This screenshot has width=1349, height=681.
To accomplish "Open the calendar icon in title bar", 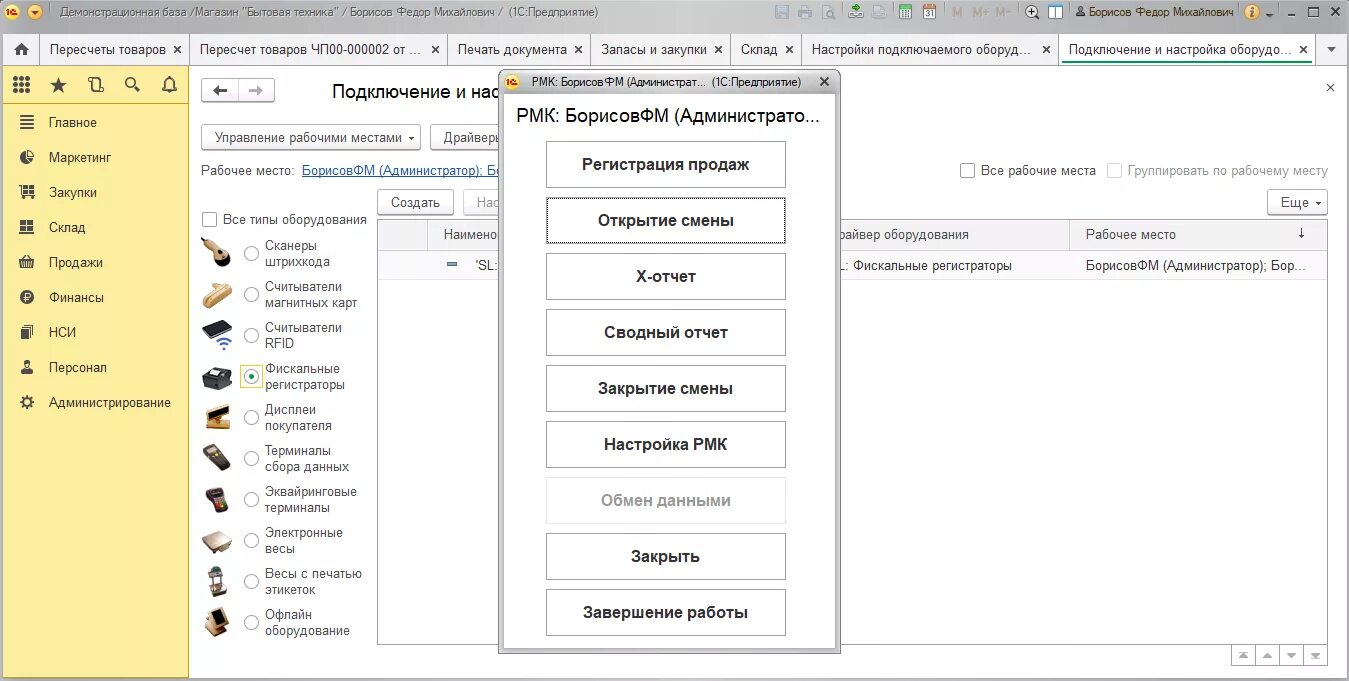I will 929,12.
